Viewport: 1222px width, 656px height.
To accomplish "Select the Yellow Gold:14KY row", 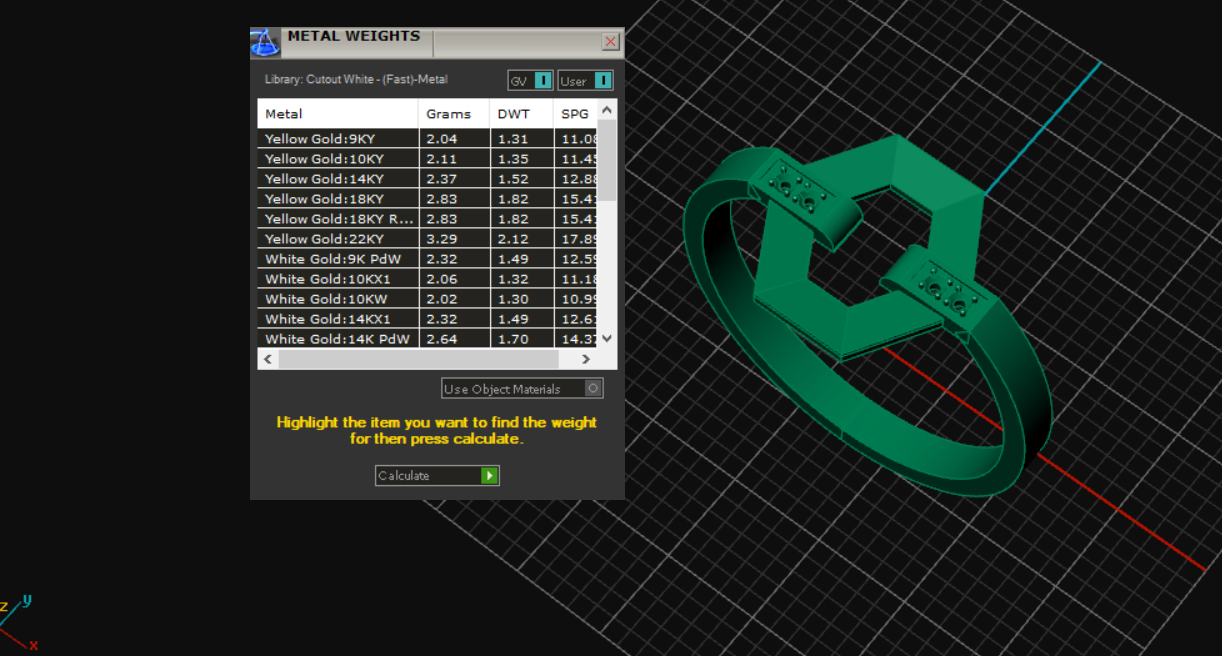I will click(x=337, y=179).
